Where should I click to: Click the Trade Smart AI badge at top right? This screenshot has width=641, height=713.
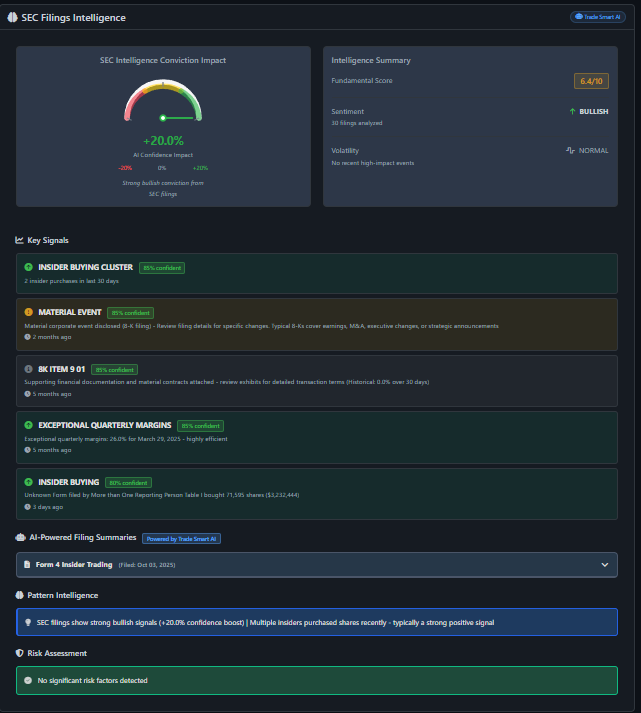[x=597, y=17]
